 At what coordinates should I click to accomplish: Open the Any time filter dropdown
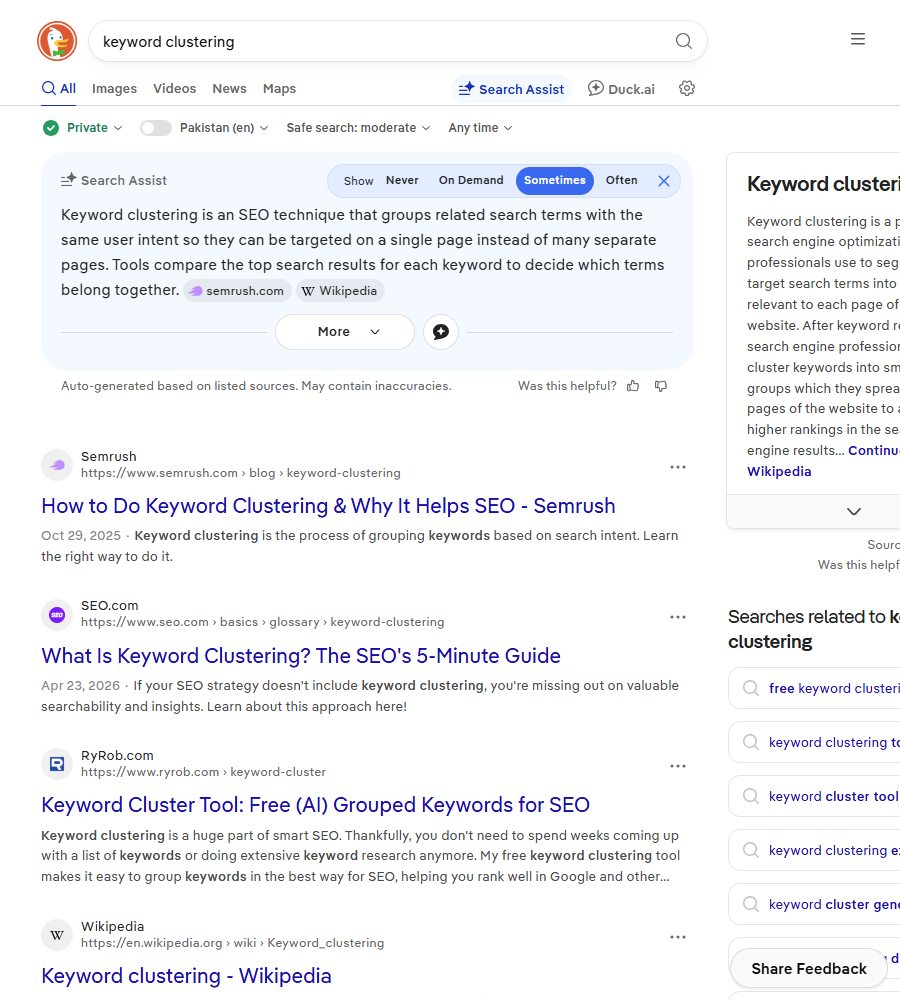click(x=480, y=128)
